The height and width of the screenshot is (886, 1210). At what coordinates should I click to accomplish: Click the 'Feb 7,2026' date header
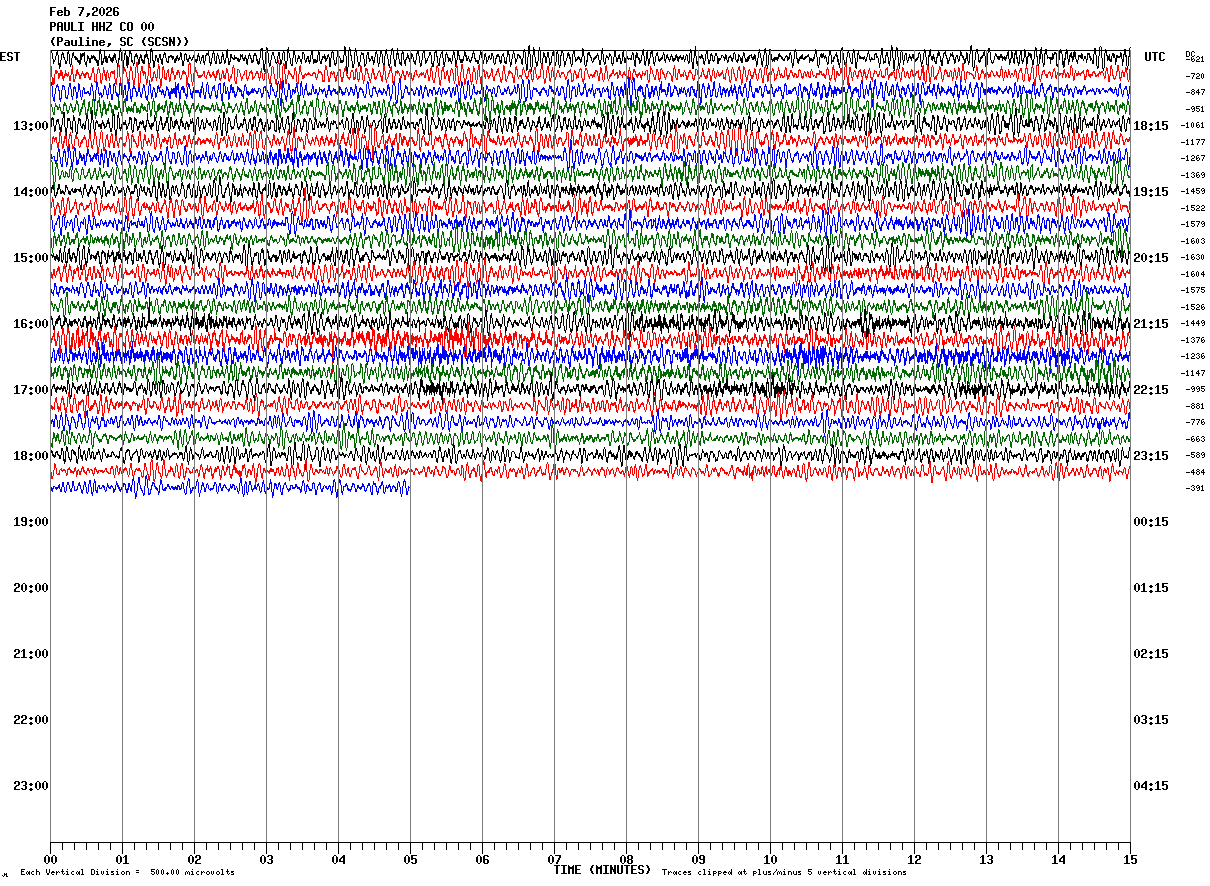[84, 12]
